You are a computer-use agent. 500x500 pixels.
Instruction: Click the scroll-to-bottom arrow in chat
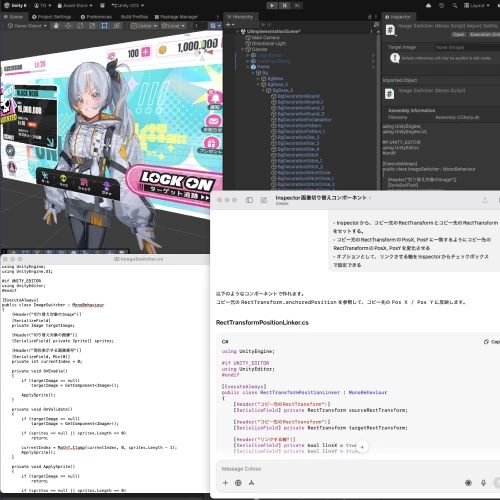click(x=362, y=447)
